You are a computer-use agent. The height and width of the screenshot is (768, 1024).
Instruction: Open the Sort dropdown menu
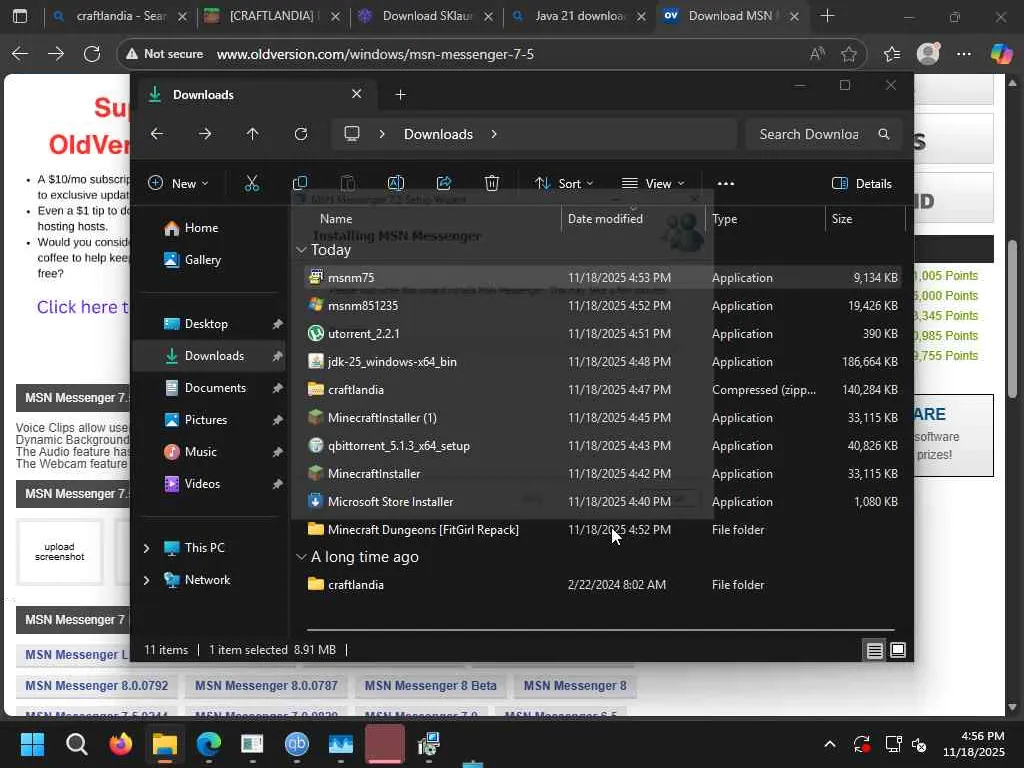pyautogui.click(x=564, y=184)
